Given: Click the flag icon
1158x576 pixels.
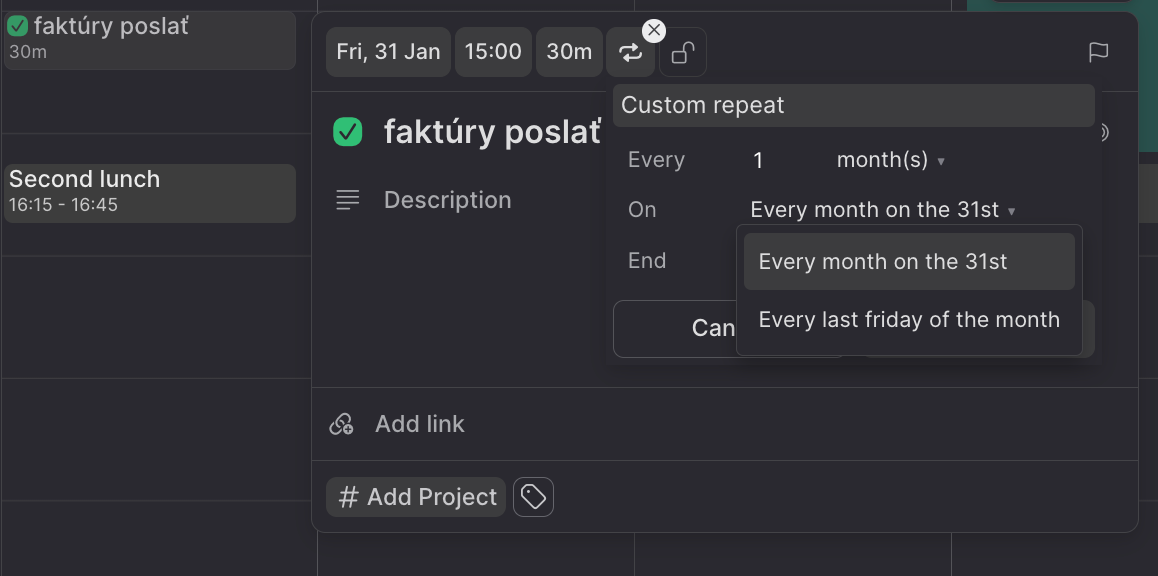Looking at the screenshot, I should (1099, 52).
